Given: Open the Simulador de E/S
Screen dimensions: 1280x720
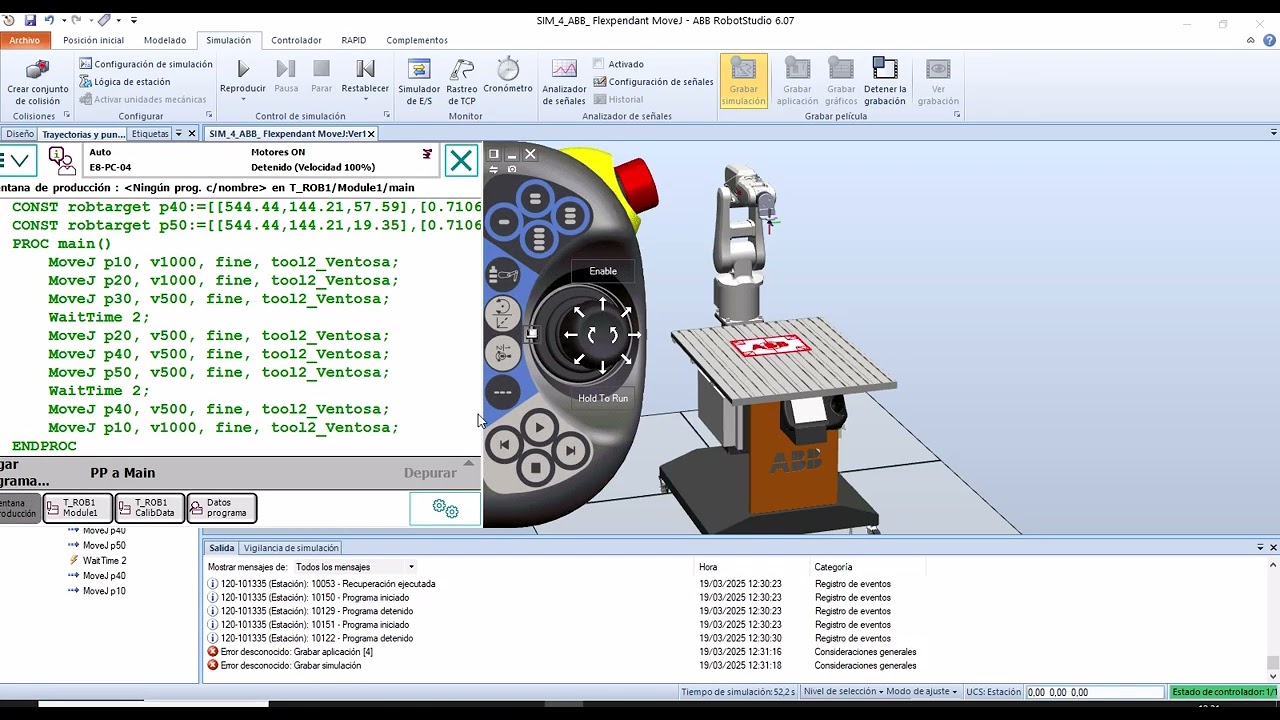Looking at the screenshot, I should (419, 80).
